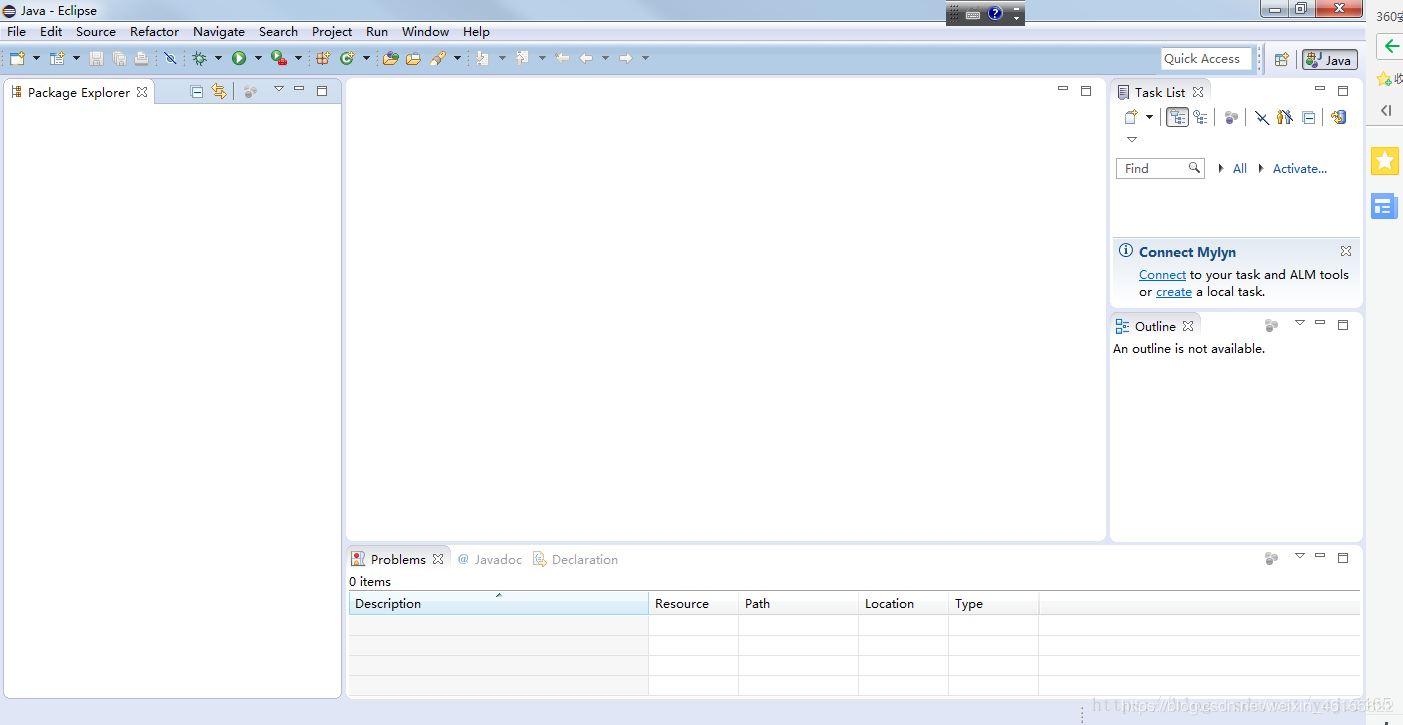Open the New dropdown arrow on toolbar
1403x725 pixels.
pyautogui.click(x=37, y=57)
